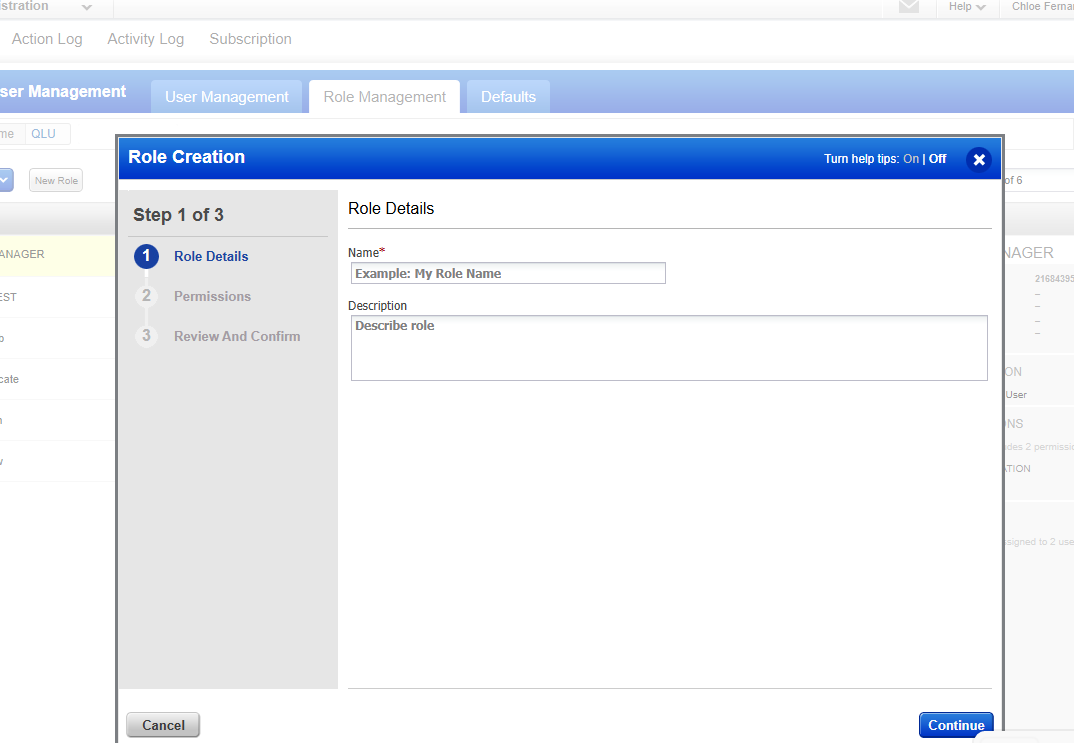The width and height of the screenshot is (1074, 743).
Task: Open the Action Log page
Action: (x=47, y=39)
